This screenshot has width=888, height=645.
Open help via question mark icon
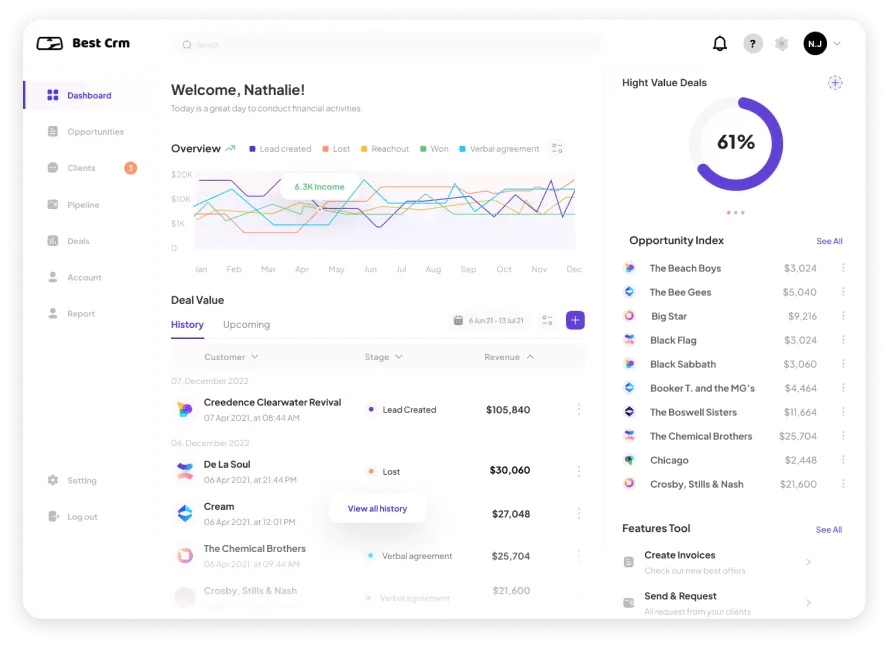point(753,44)
